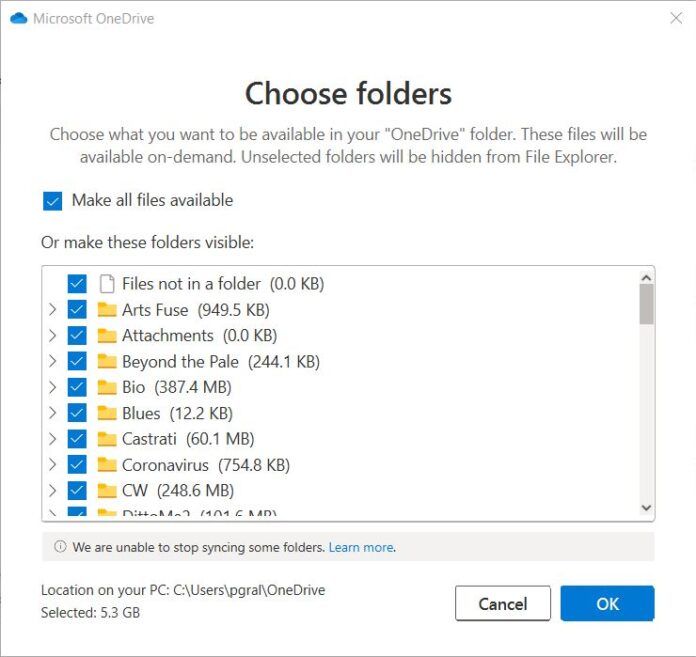Click the info icon in the sync warning
The image size is (696, 657).
tap(60, 547)
